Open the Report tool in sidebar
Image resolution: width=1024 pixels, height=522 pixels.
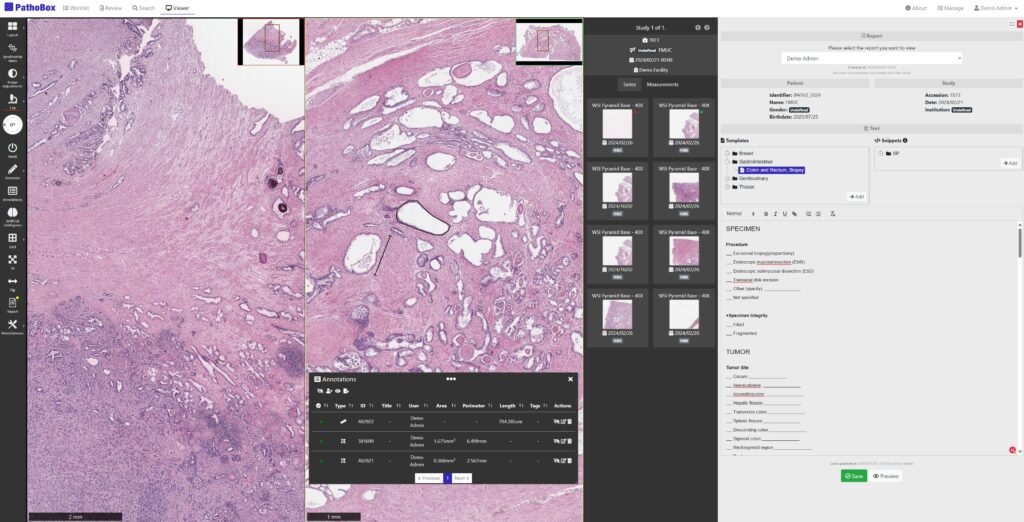[x=12, y=305]
